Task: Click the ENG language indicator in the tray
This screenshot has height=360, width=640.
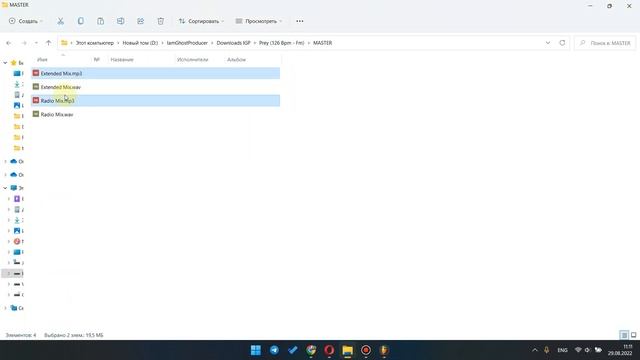Action: pyautogui.click(x=562, y=350)
